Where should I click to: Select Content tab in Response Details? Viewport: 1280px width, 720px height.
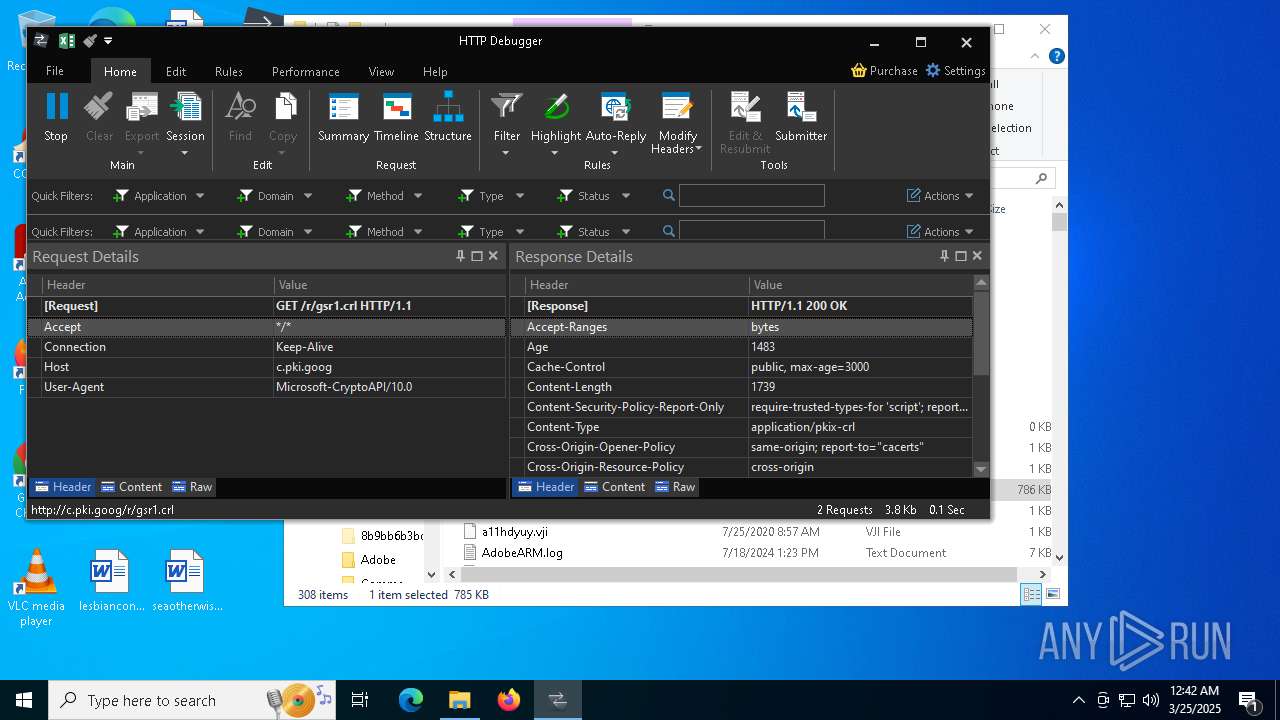pyautogui.click(x=614, y=487)
